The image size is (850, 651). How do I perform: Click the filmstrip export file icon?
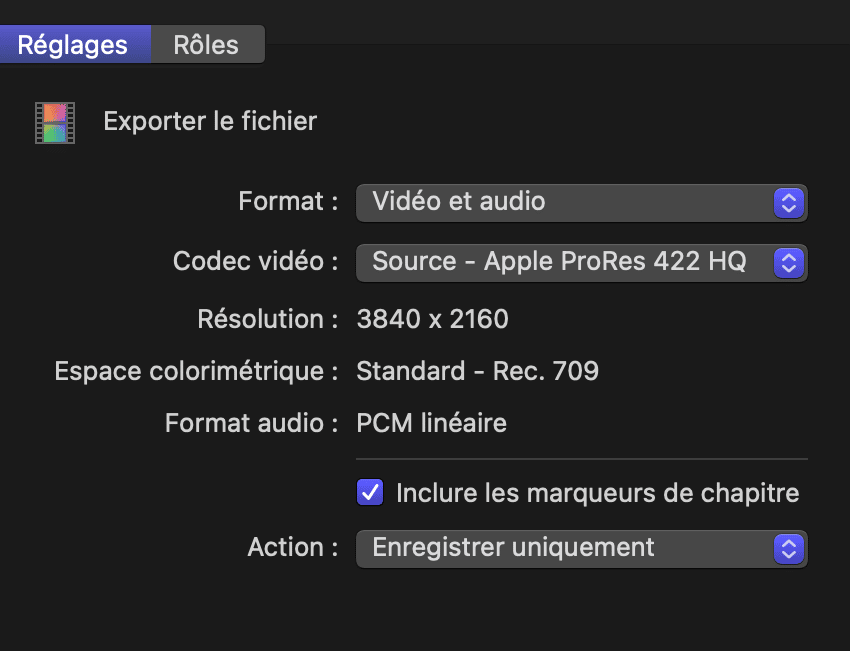(x=55, y=123)
